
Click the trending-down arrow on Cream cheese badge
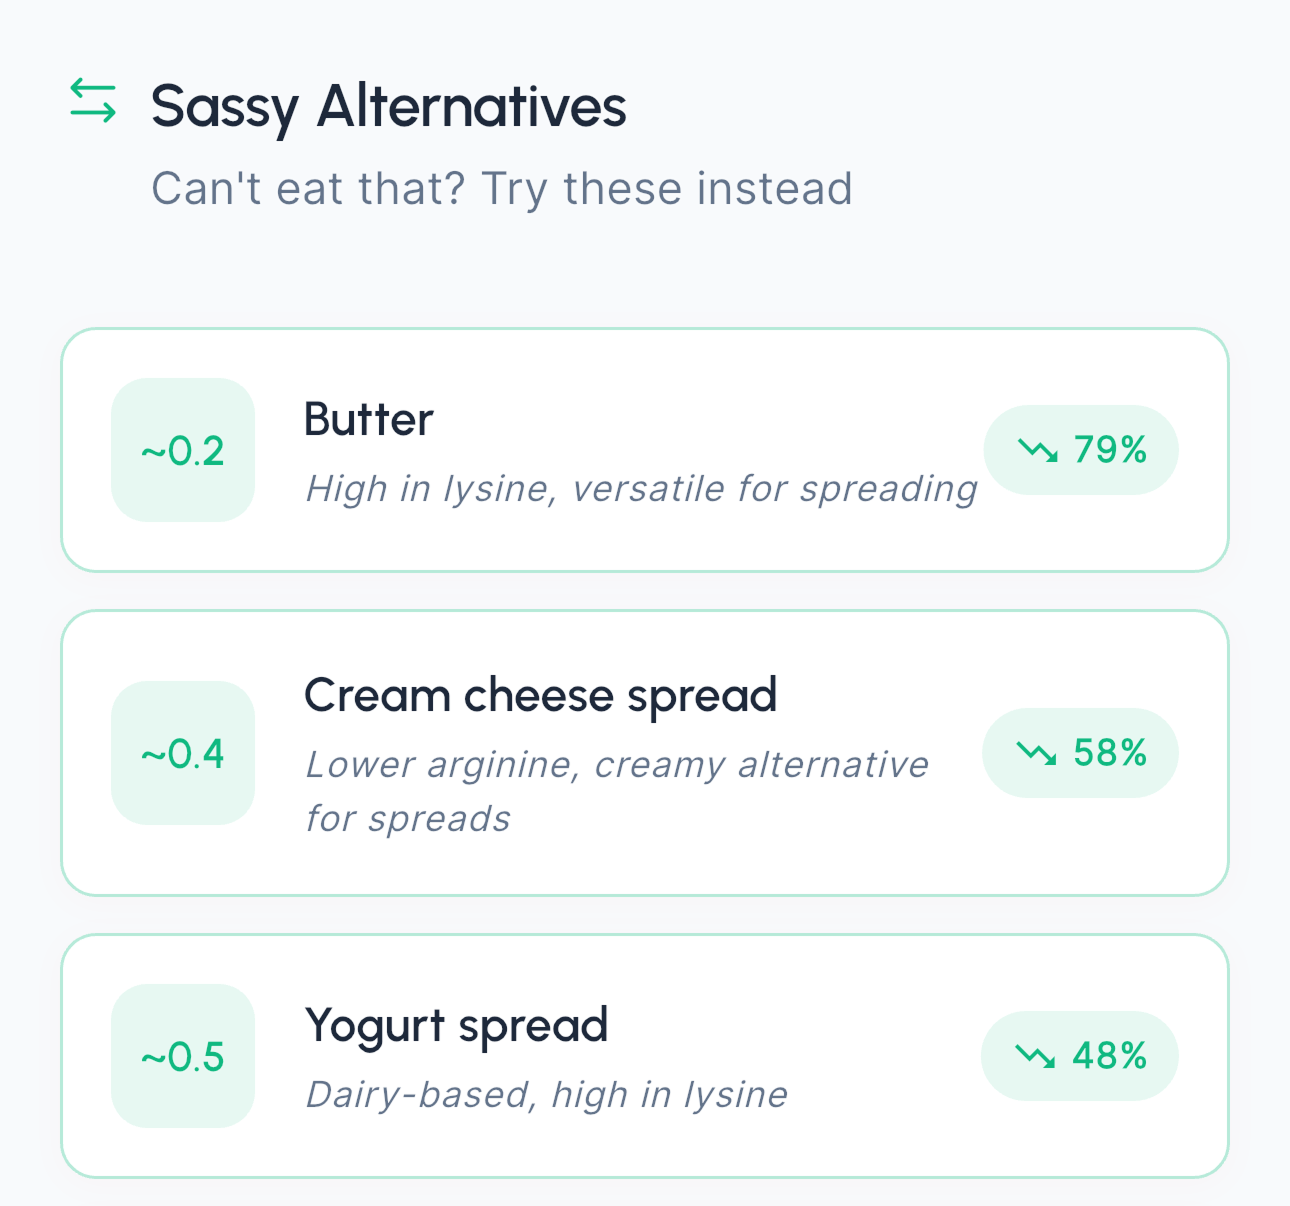tap(1036, 753)
